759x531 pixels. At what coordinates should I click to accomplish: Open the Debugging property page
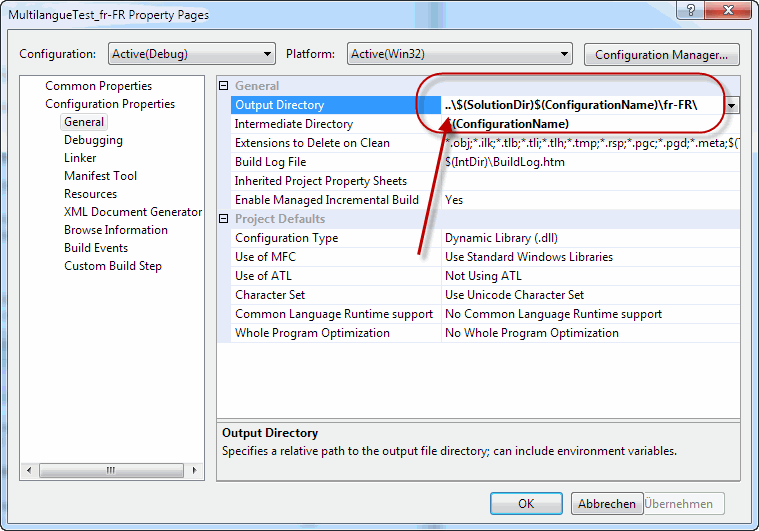coord(93,140)
